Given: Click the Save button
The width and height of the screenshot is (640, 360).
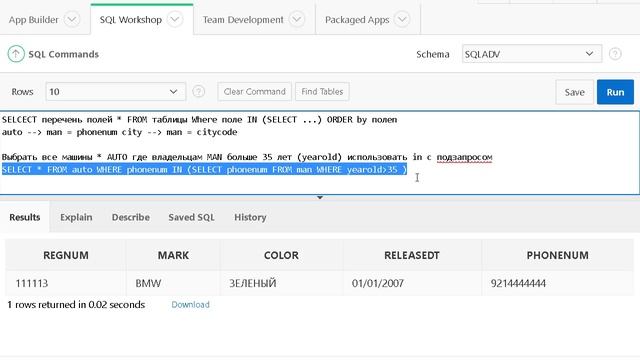Looking at the screenshot, I should pyautogui.click(x=574, y=92).
